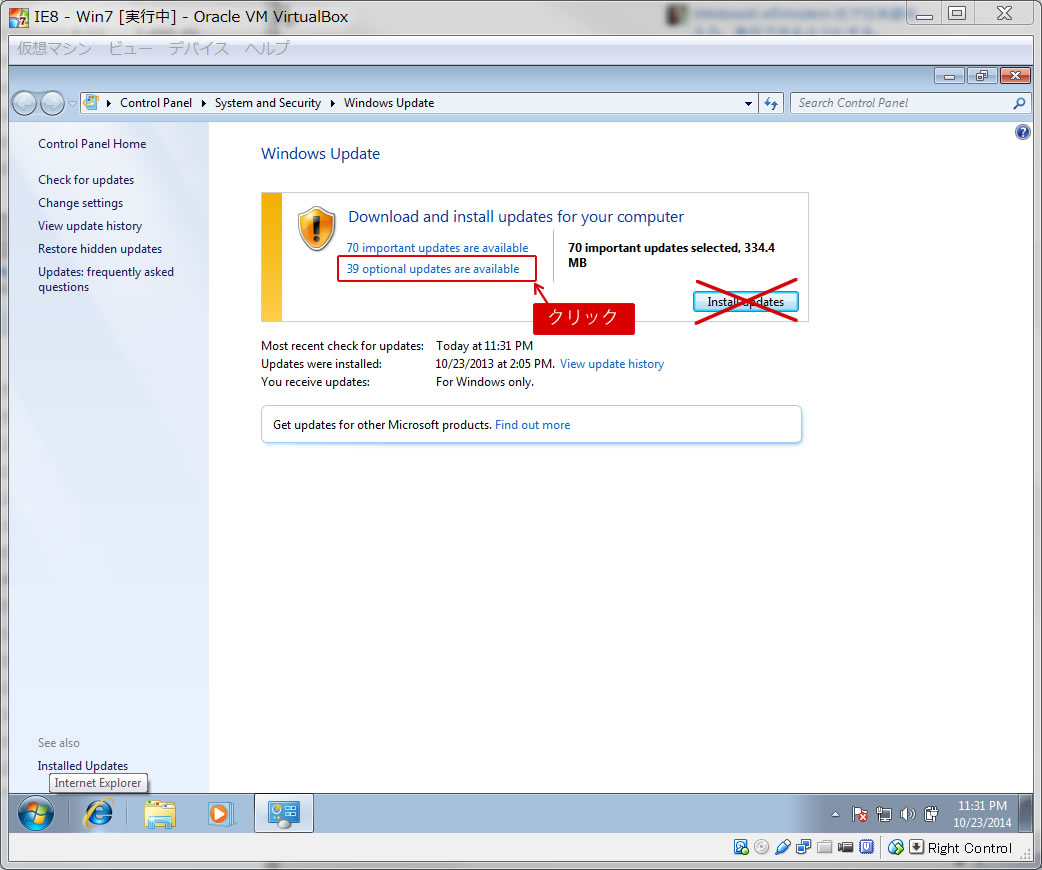Open the recent pages dropdown arrow
The image size is (1042, 870).
pyautogui.click(x=72, y=104)
